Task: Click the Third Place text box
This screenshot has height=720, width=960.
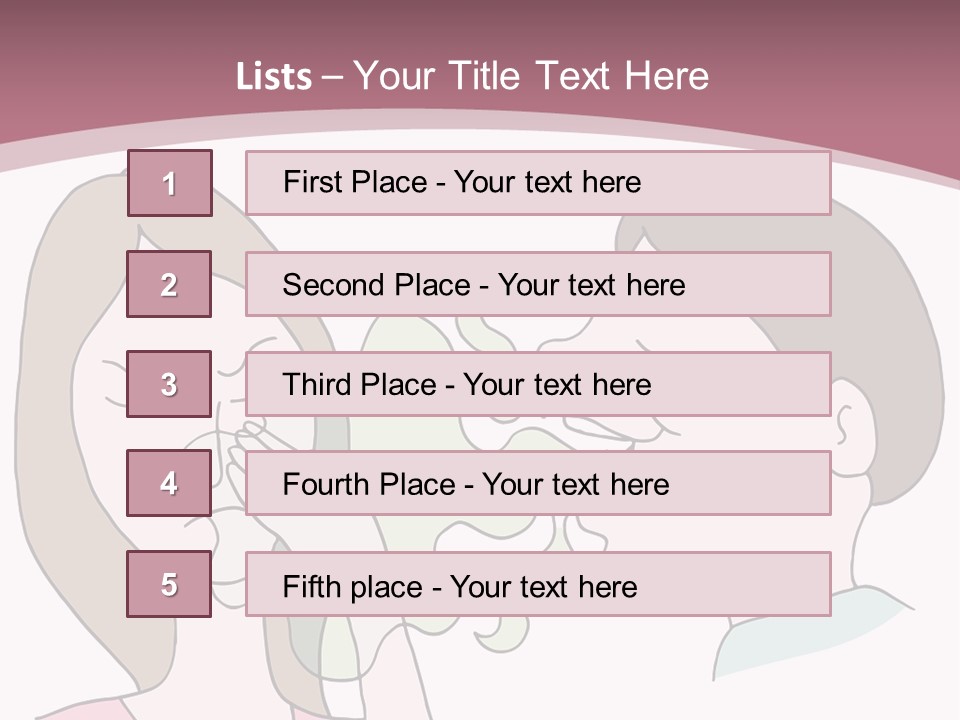Action: 538,384
